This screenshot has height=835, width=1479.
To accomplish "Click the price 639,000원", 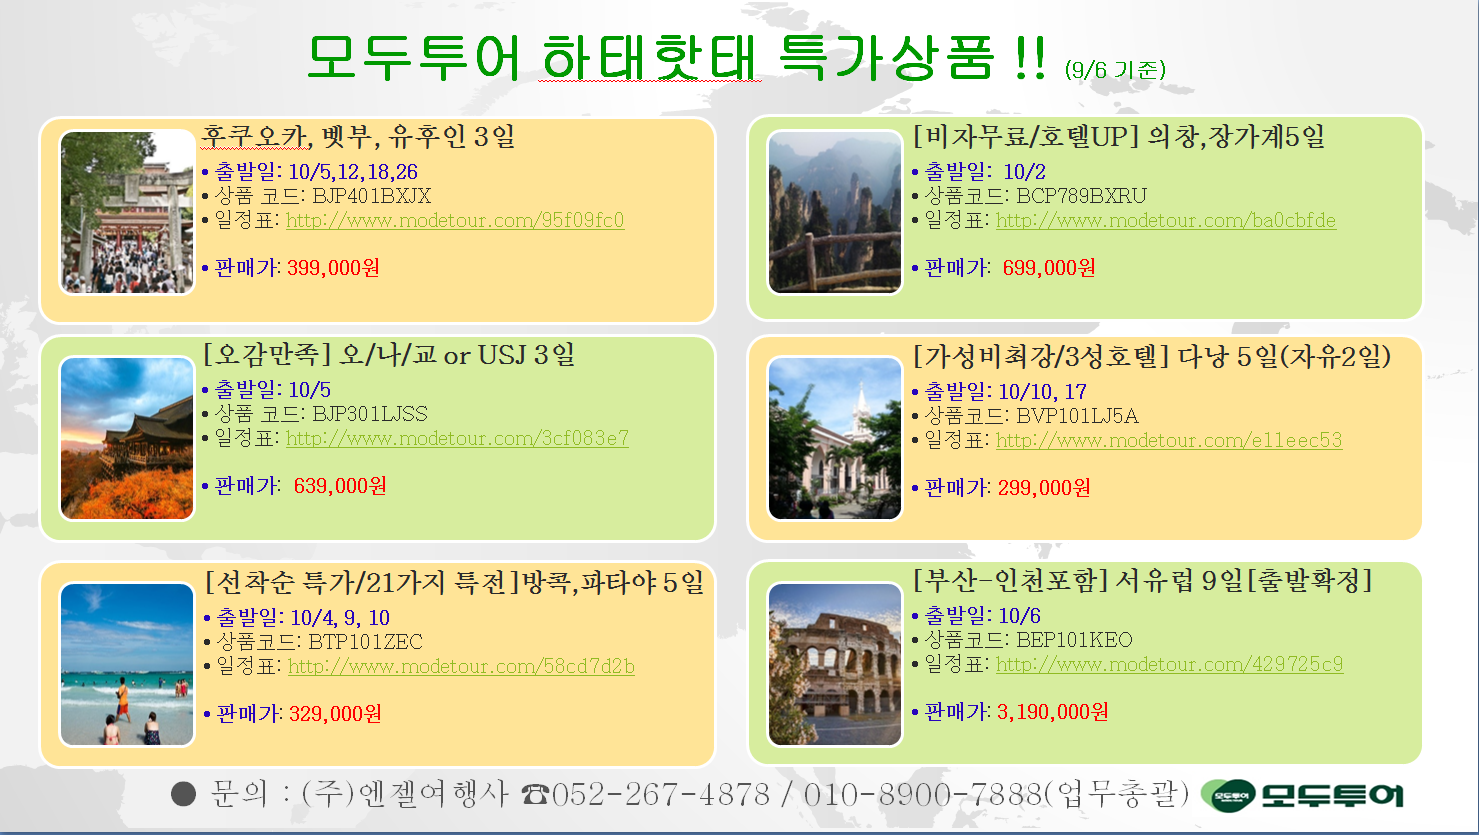I will [x=340, y=486].
